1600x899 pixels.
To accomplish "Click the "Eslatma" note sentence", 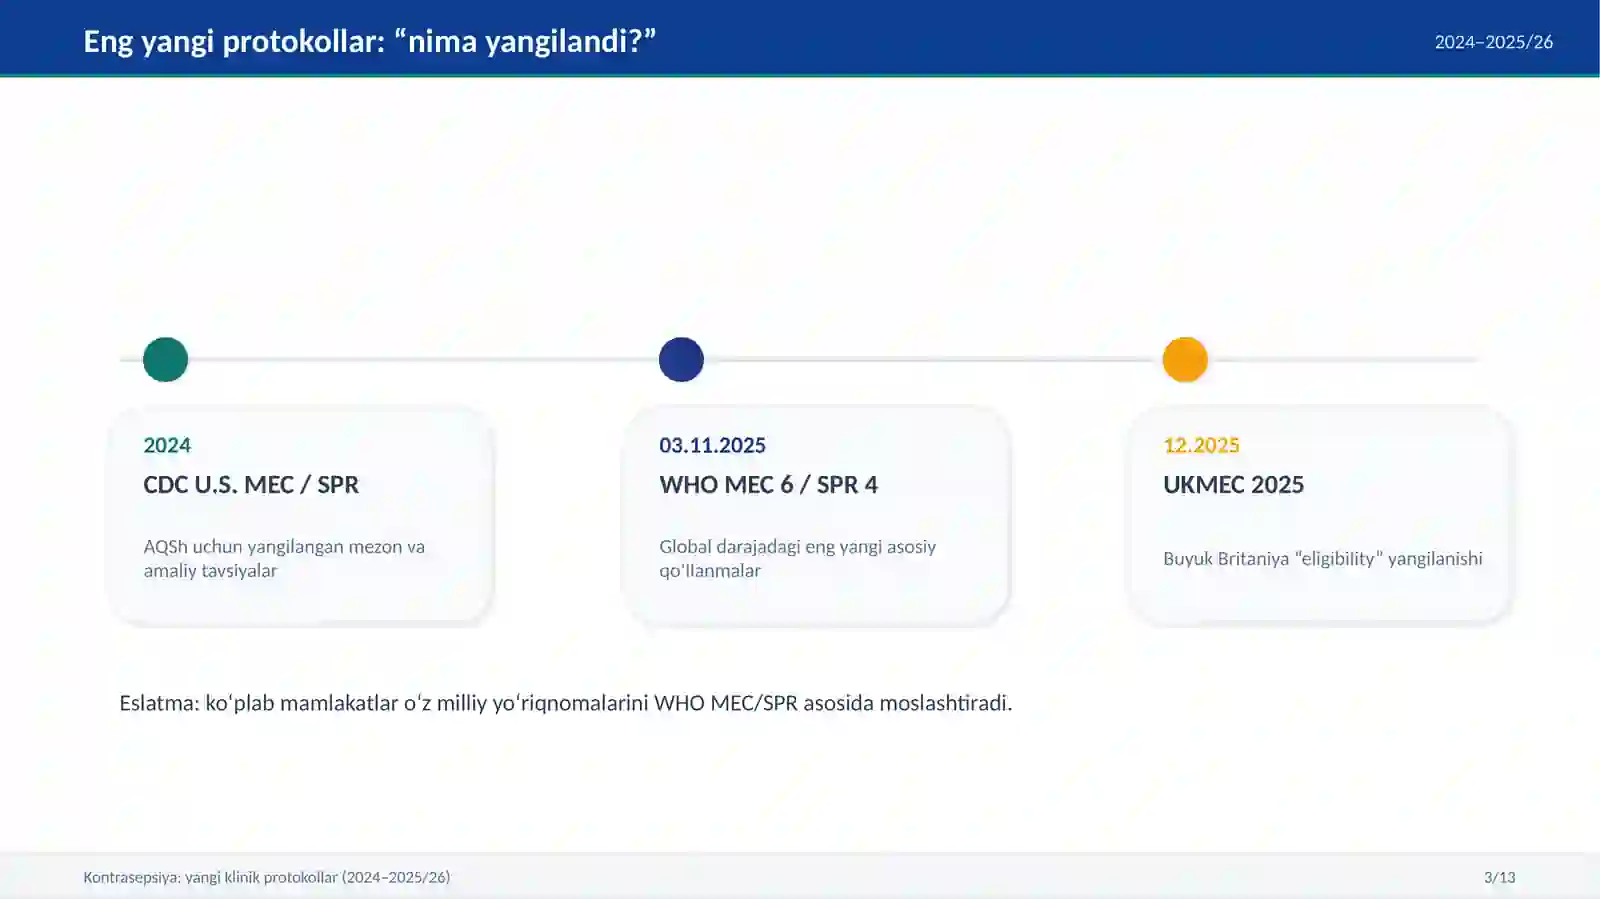I will pyautogui.click(x=566, y=703).
